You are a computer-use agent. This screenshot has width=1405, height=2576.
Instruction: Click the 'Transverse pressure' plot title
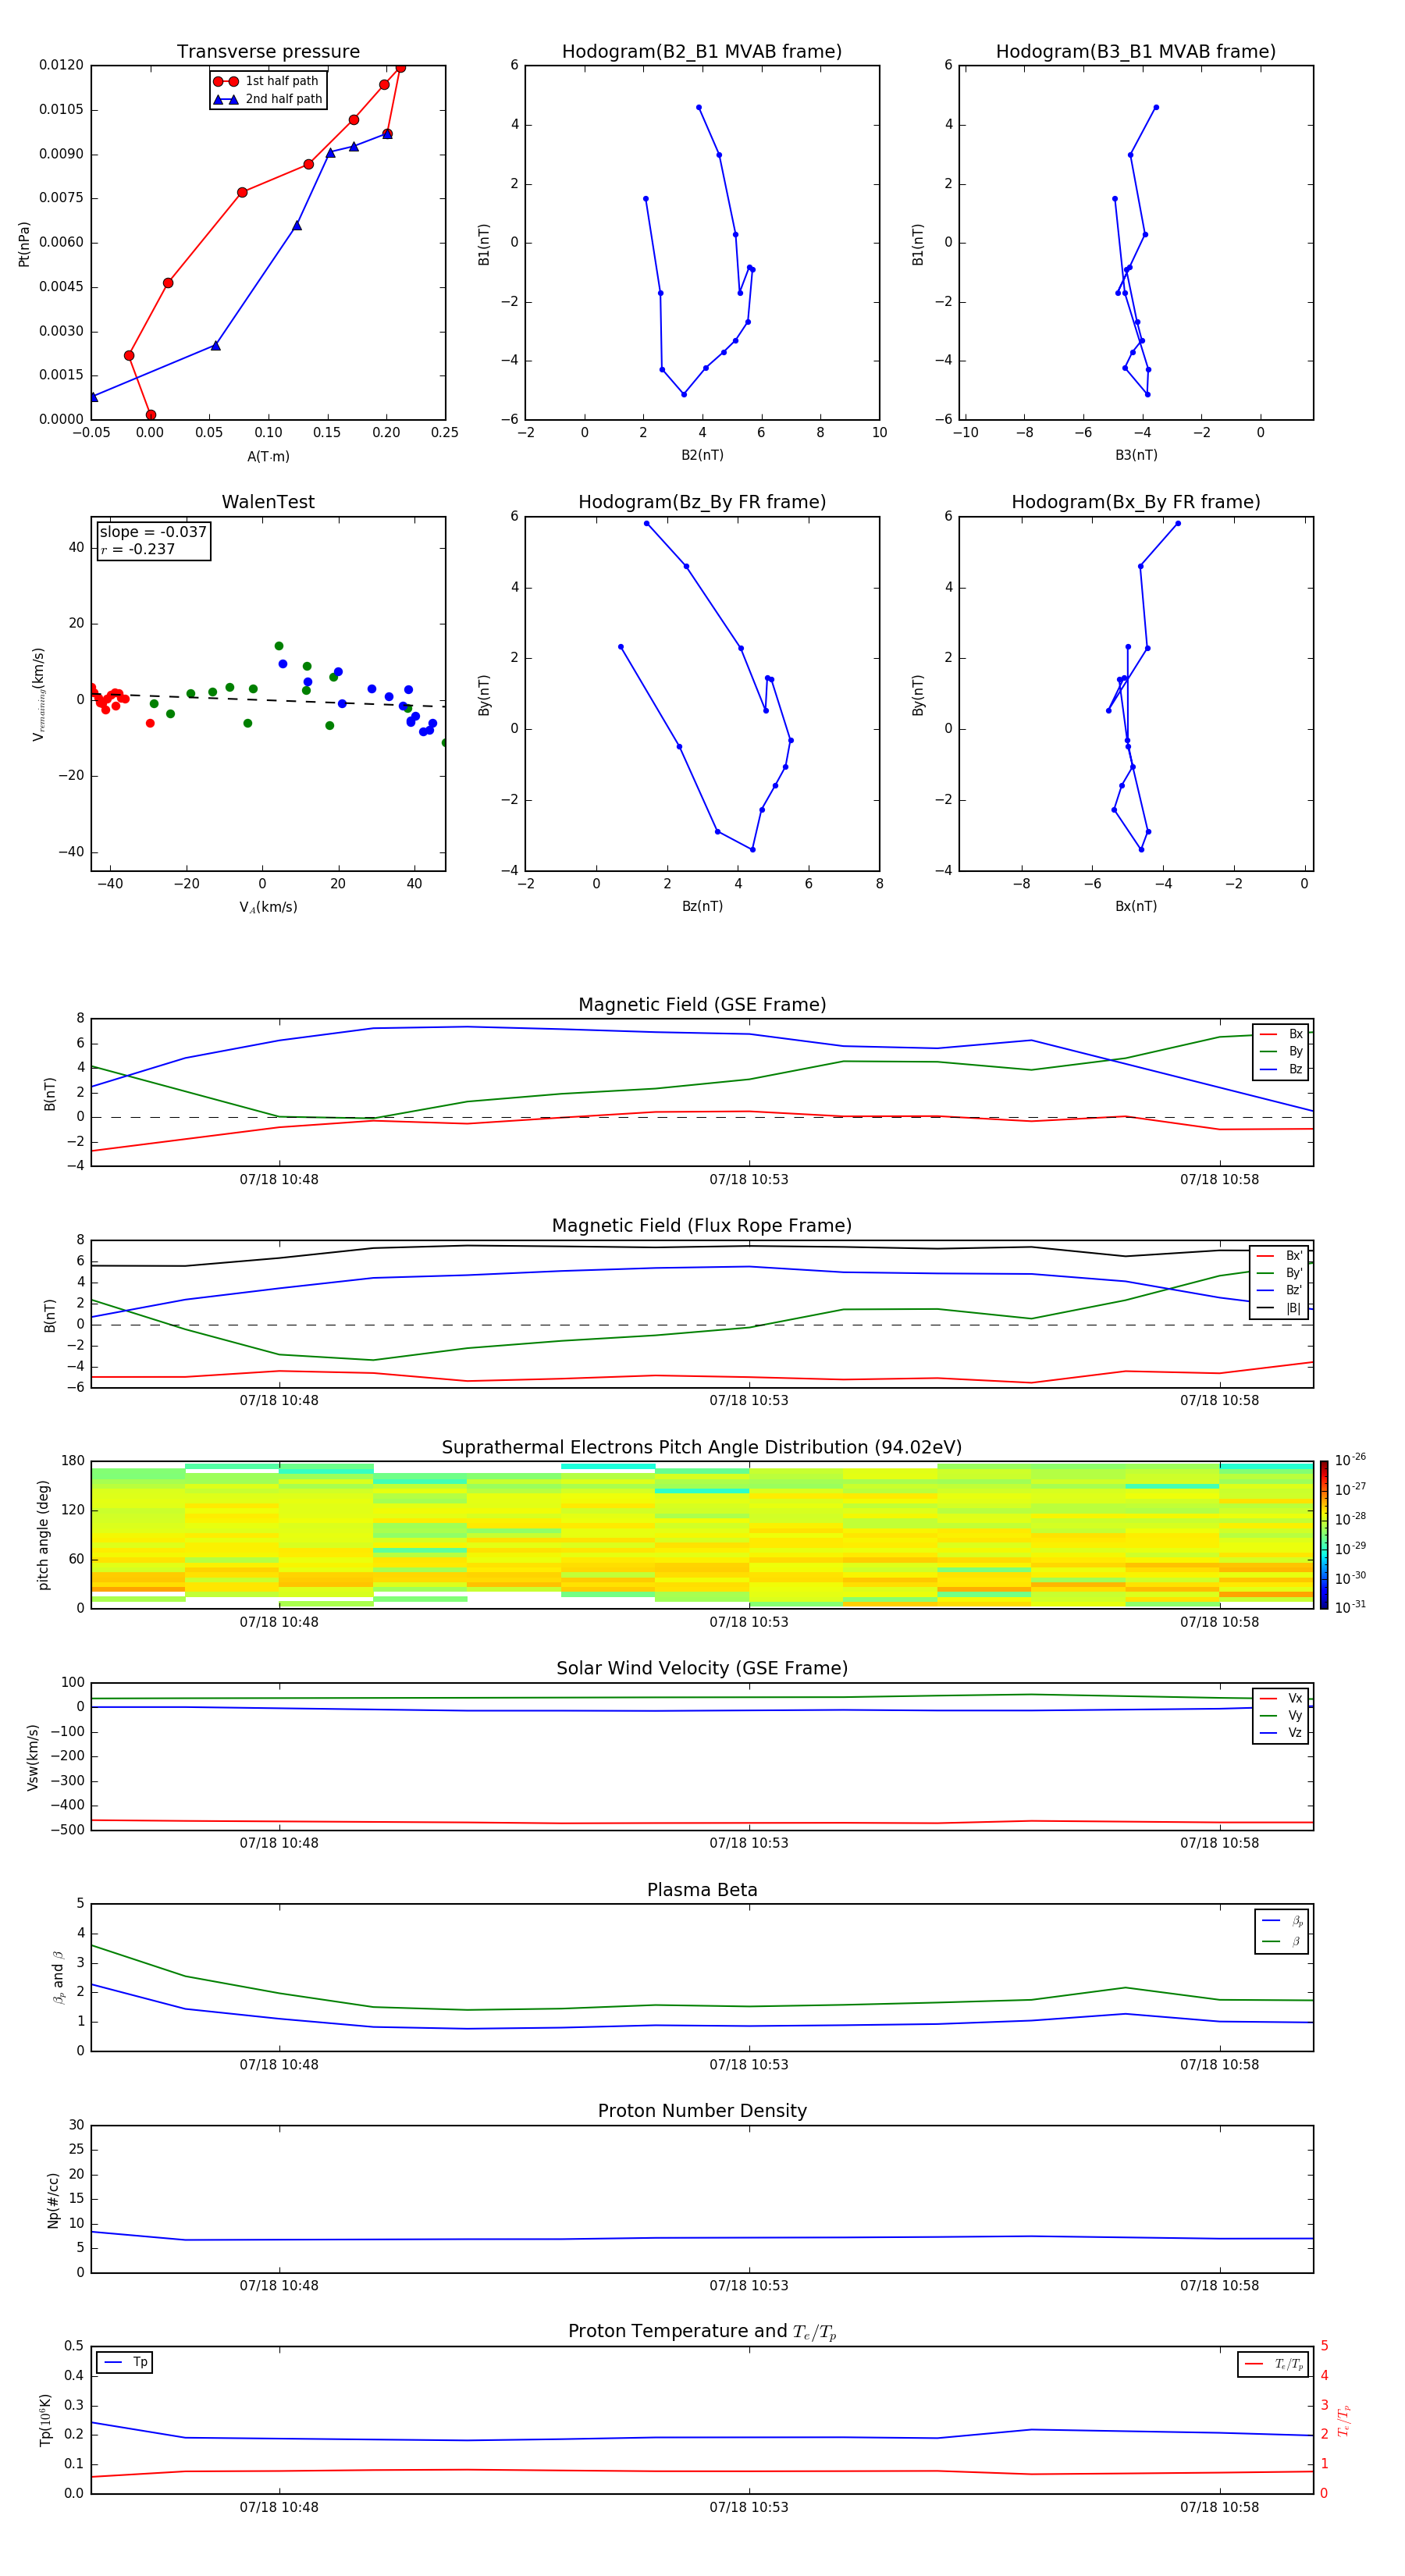click(x=268, y=52)
